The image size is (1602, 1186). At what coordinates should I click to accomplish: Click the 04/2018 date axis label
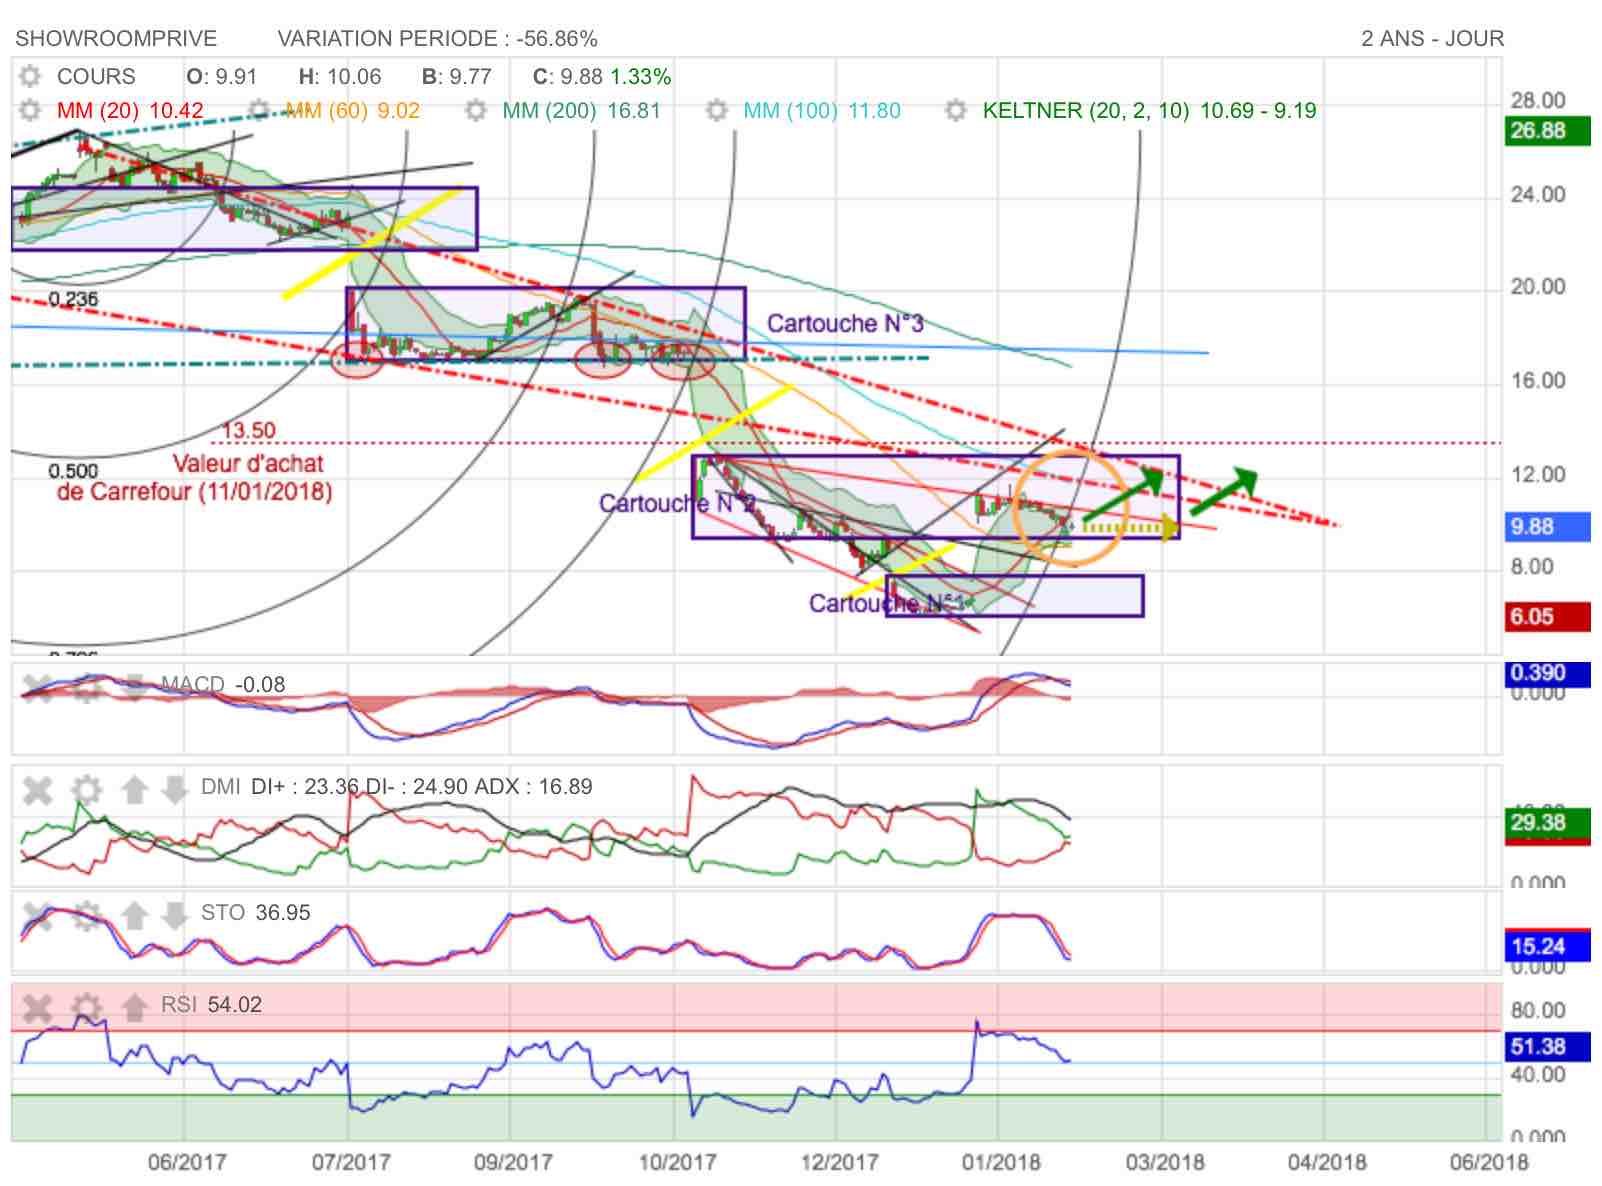pos(1327,1162)
